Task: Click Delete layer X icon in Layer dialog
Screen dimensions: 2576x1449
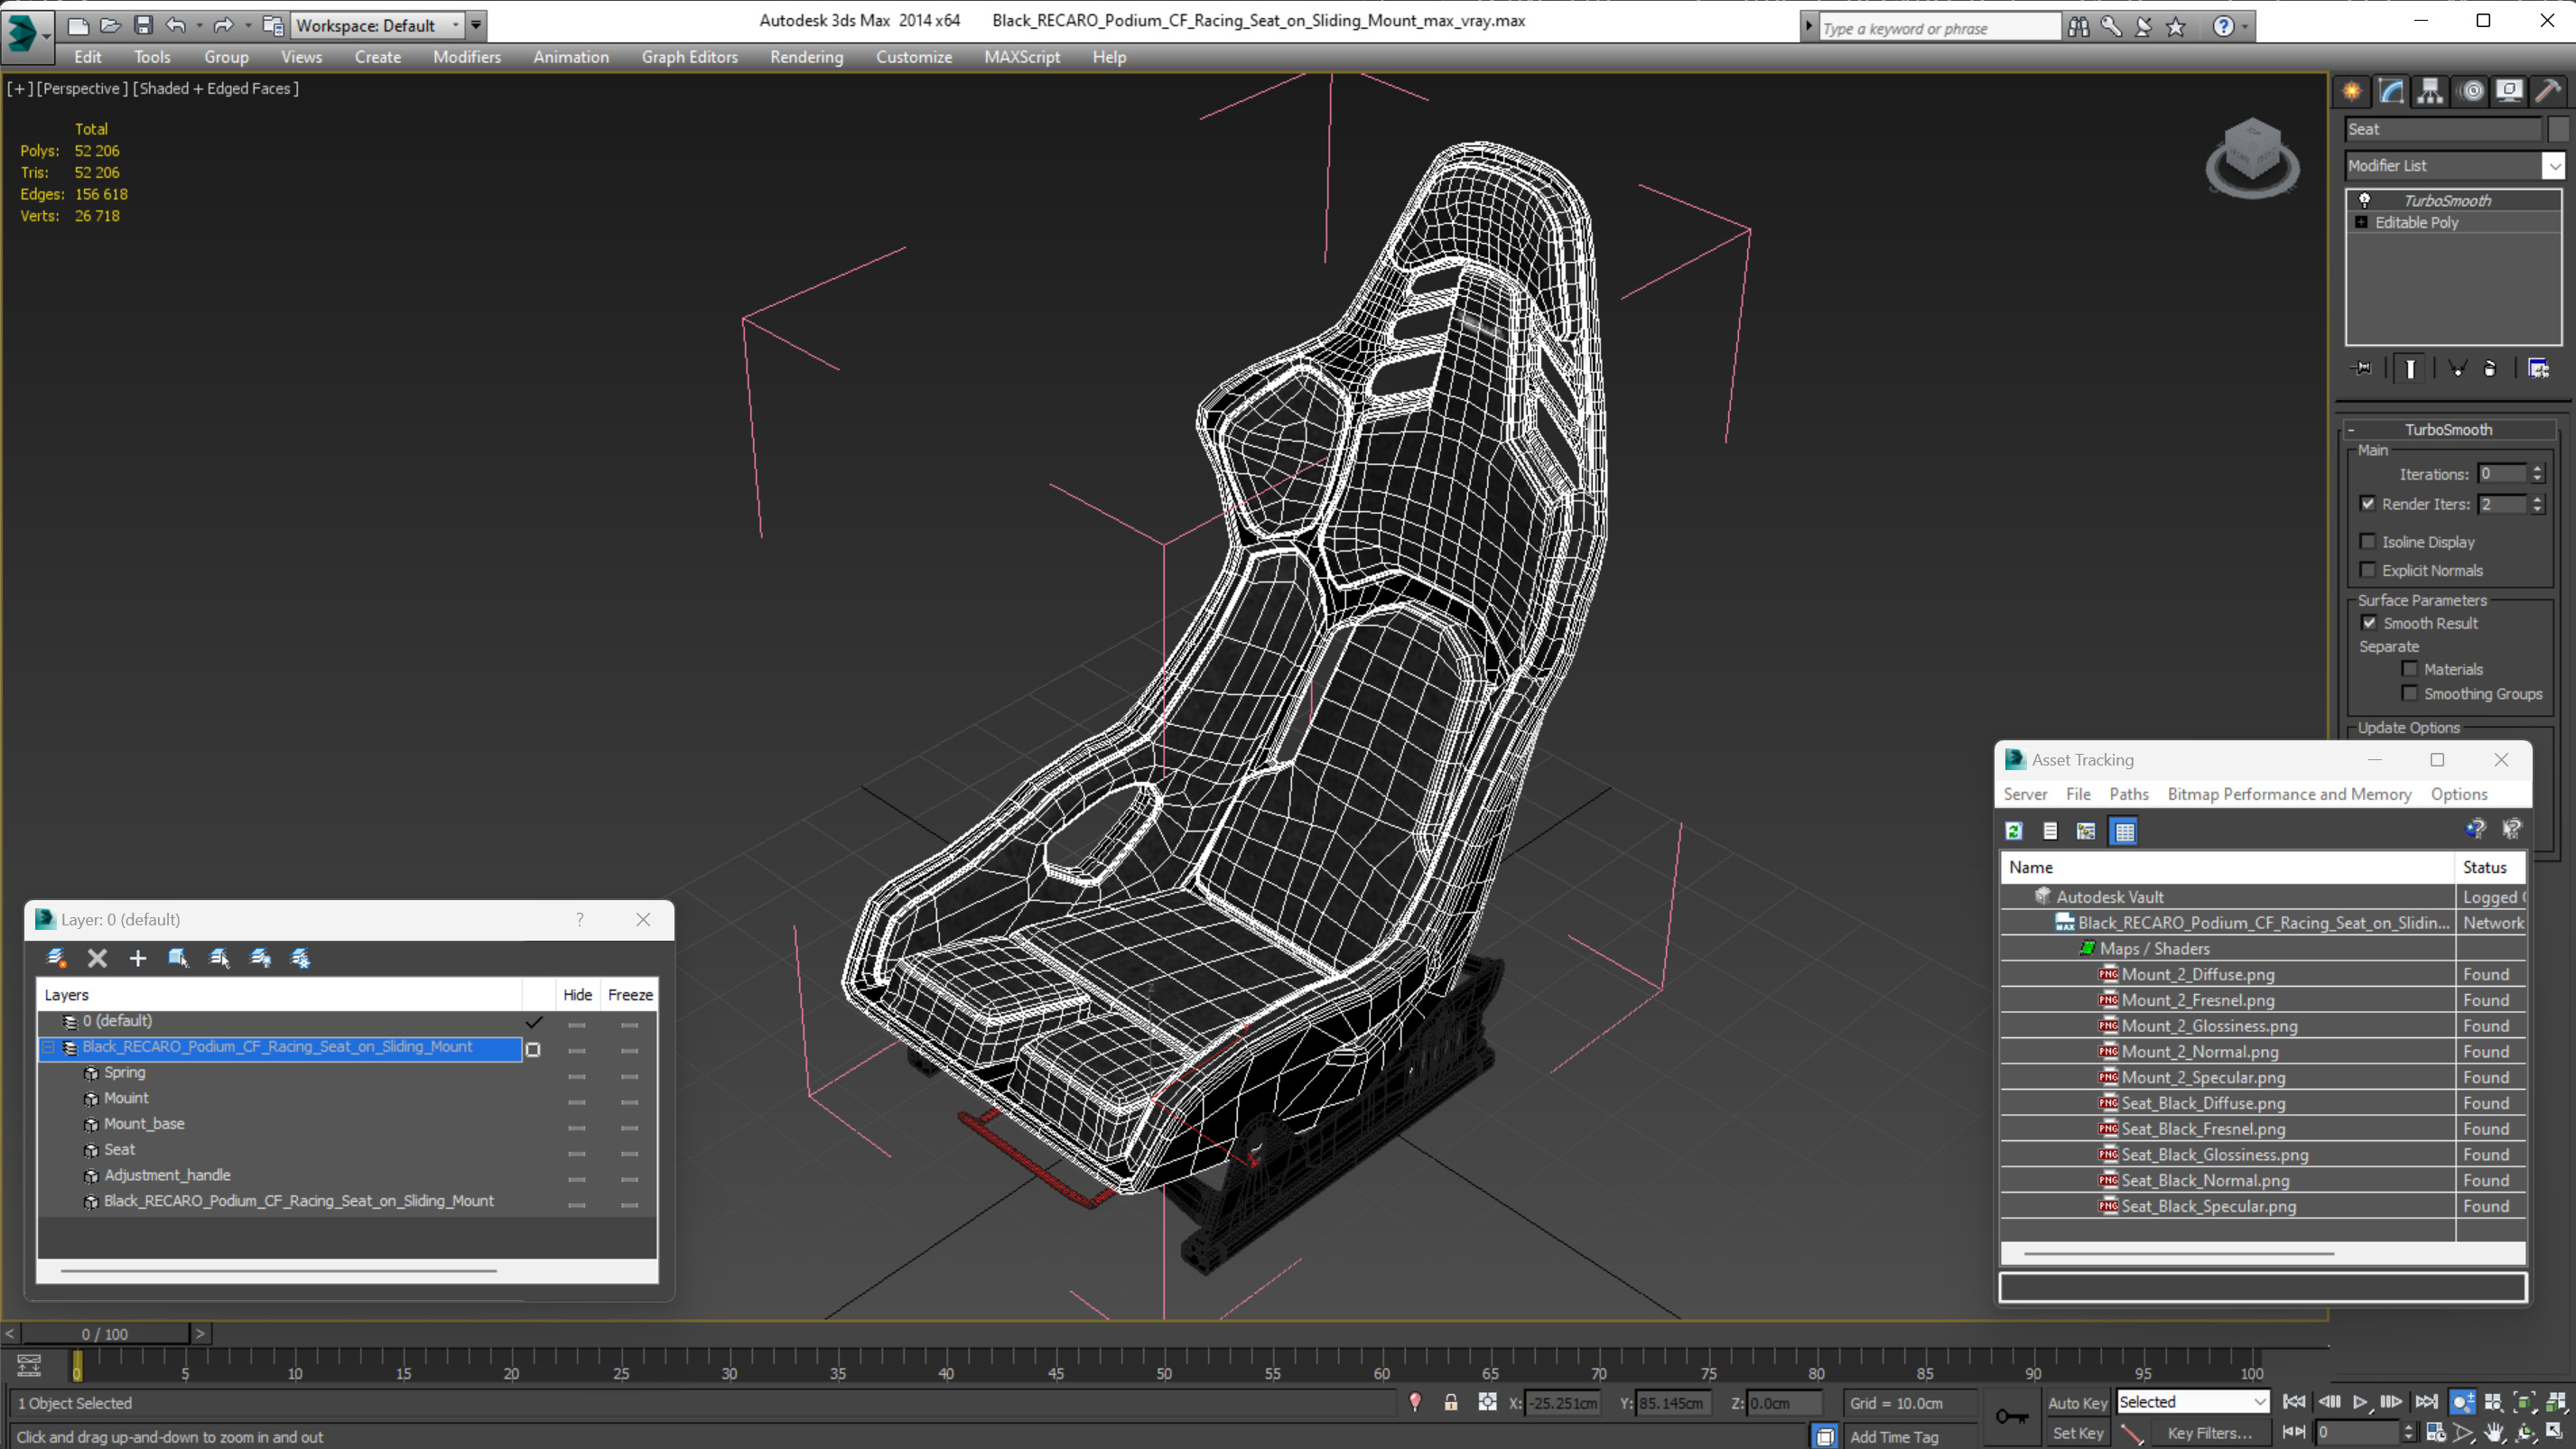Action: coord(97,958)
